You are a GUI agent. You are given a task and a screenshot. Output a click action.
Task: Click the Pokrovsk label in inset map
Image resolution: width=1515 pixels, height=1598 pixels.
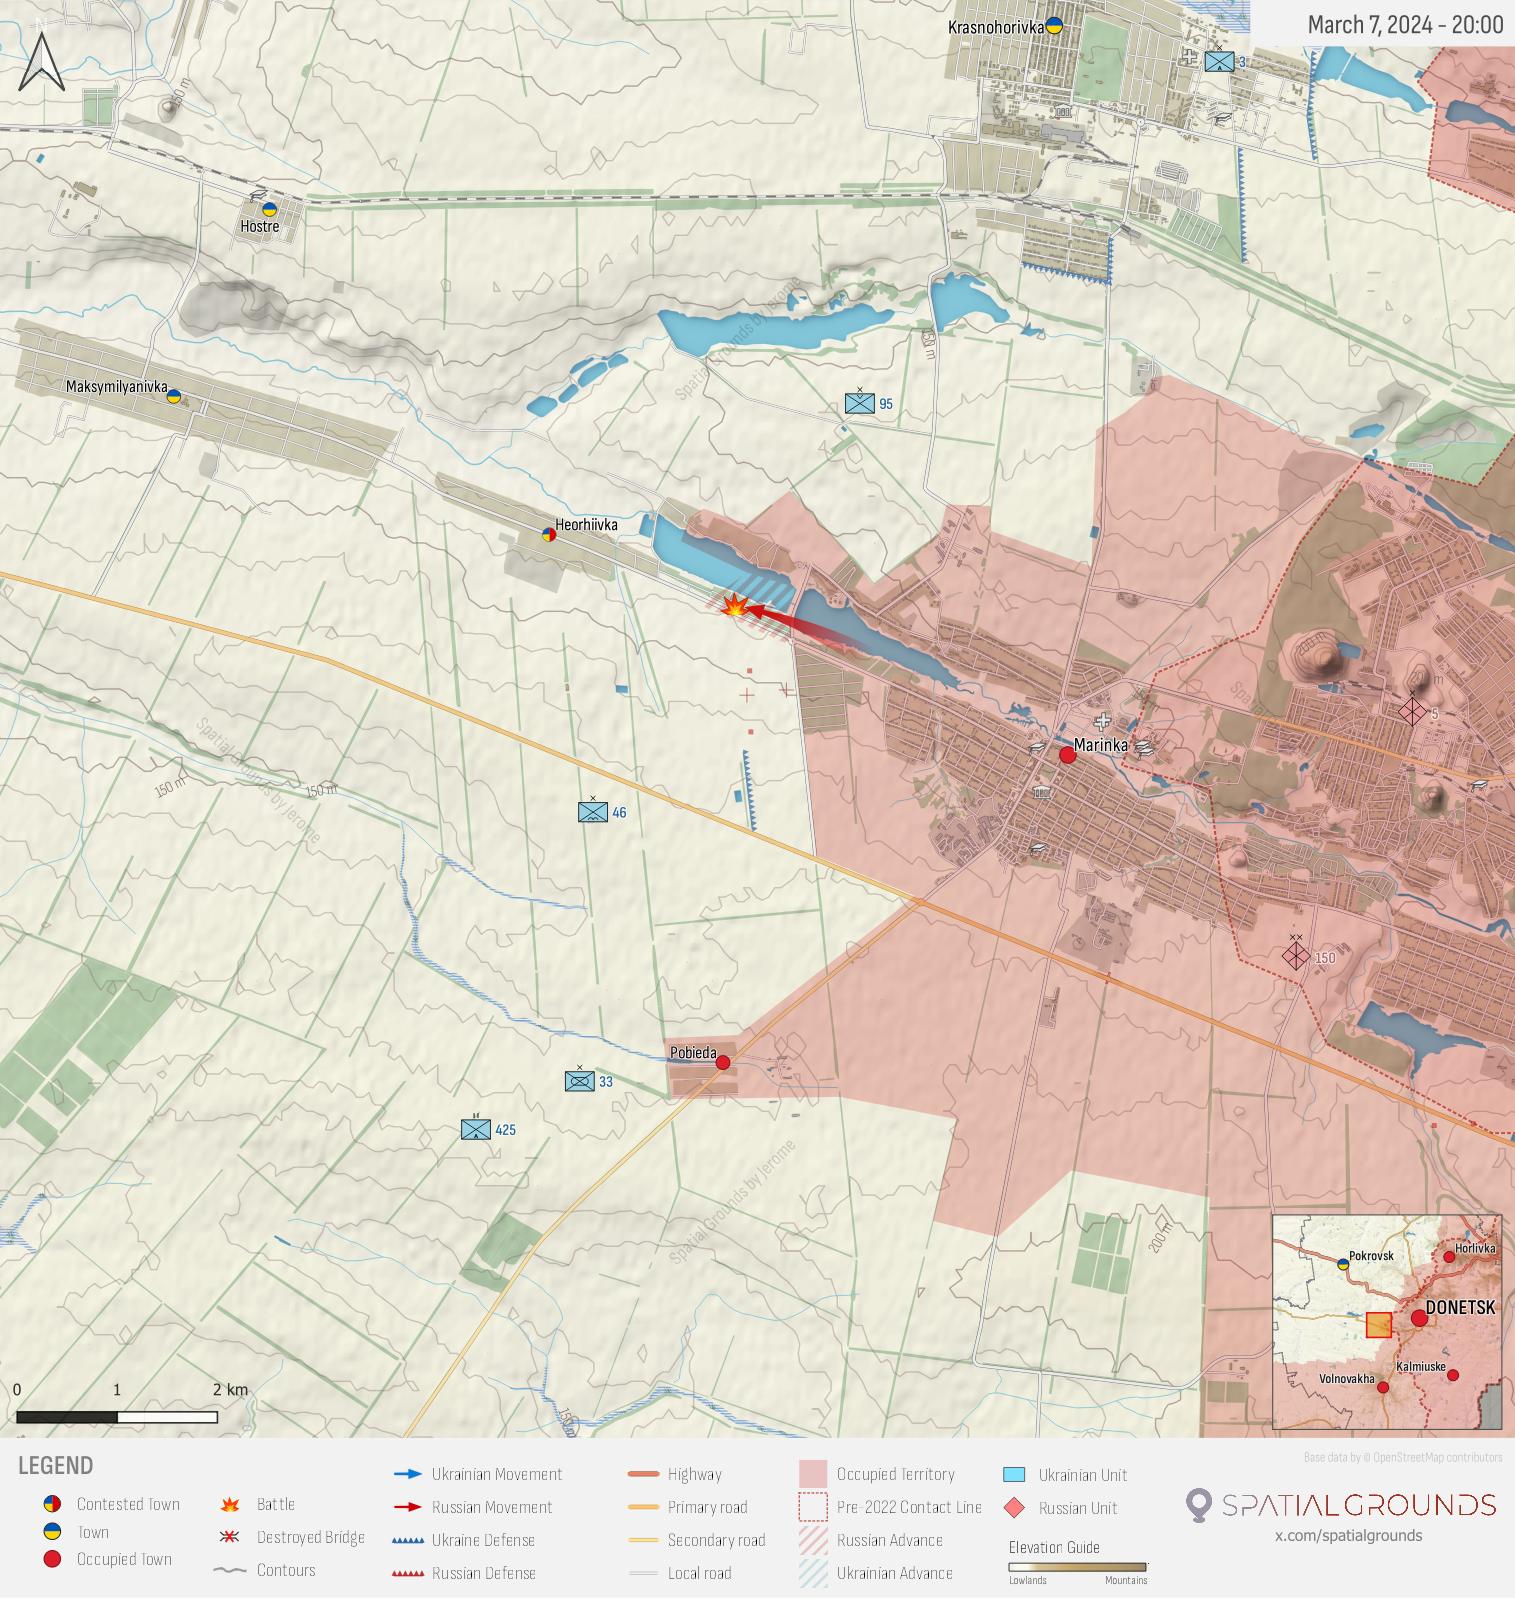[1371, 1255]
